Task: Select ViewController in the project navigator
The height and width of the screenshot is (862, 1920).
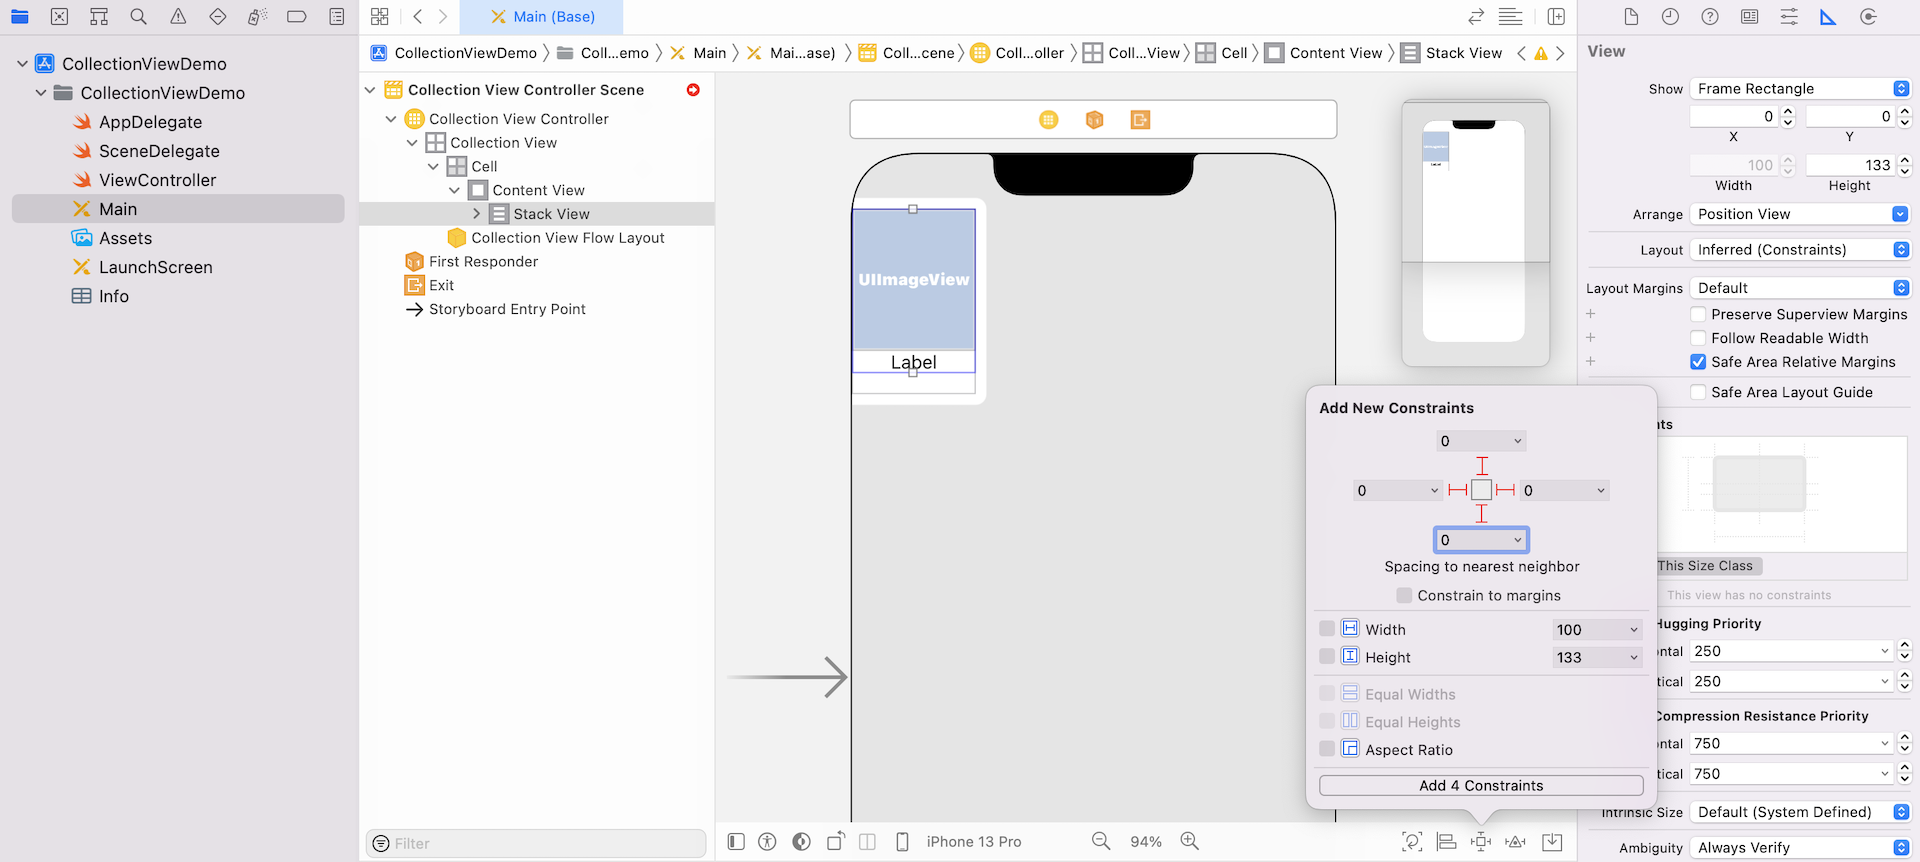Action: [157, 180]
